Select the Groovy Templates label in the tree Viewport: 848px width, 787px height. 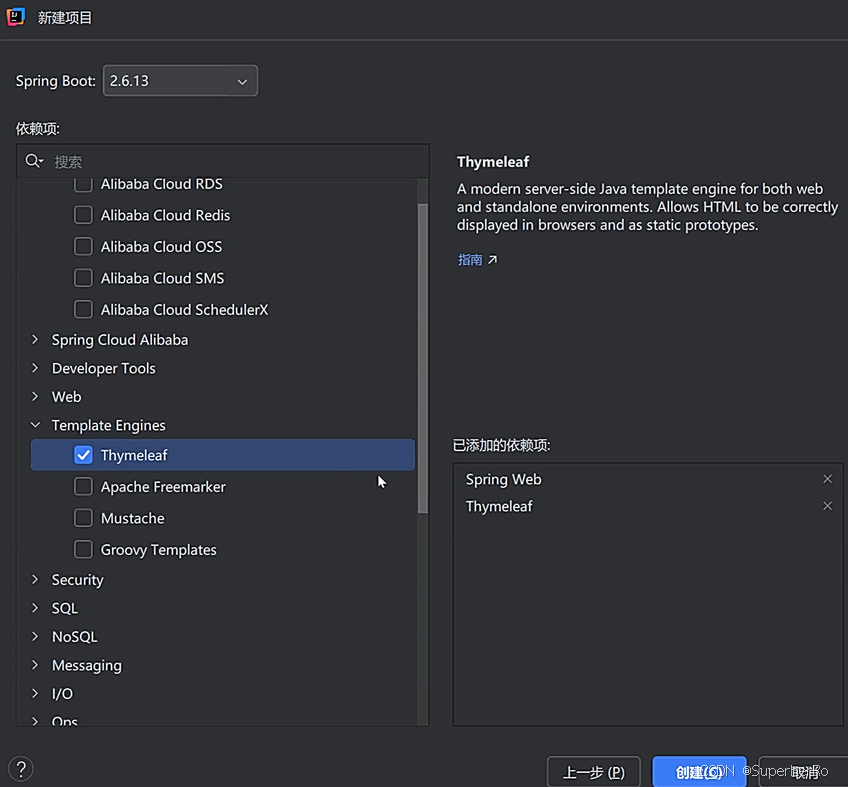pos(158,550)
